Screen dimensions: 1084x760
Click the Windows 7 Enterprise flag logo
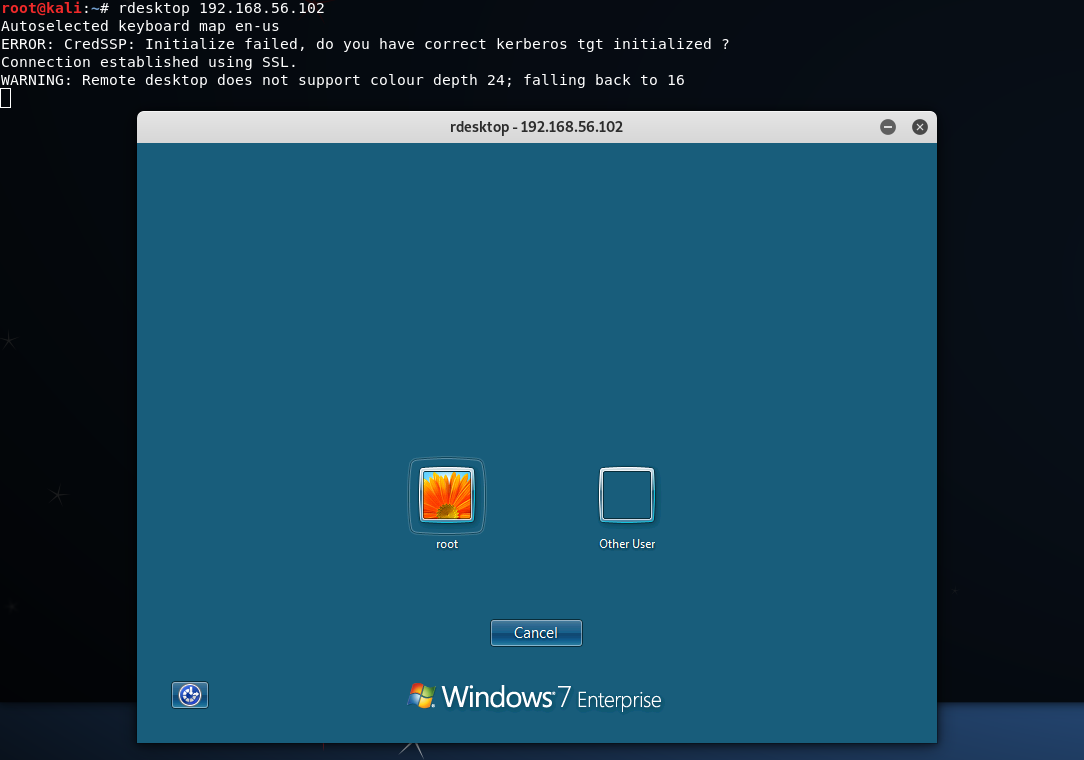pos(421,696)
